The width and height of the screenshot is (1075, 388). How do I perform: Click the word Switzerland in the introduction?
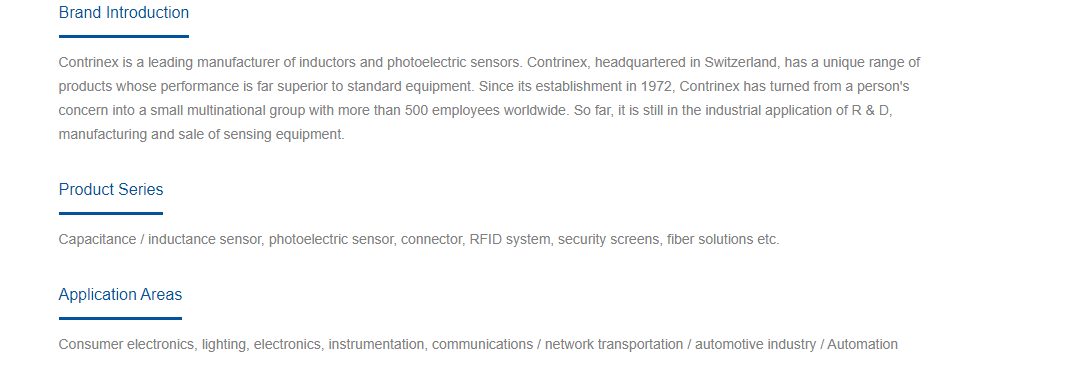(741, 62)
